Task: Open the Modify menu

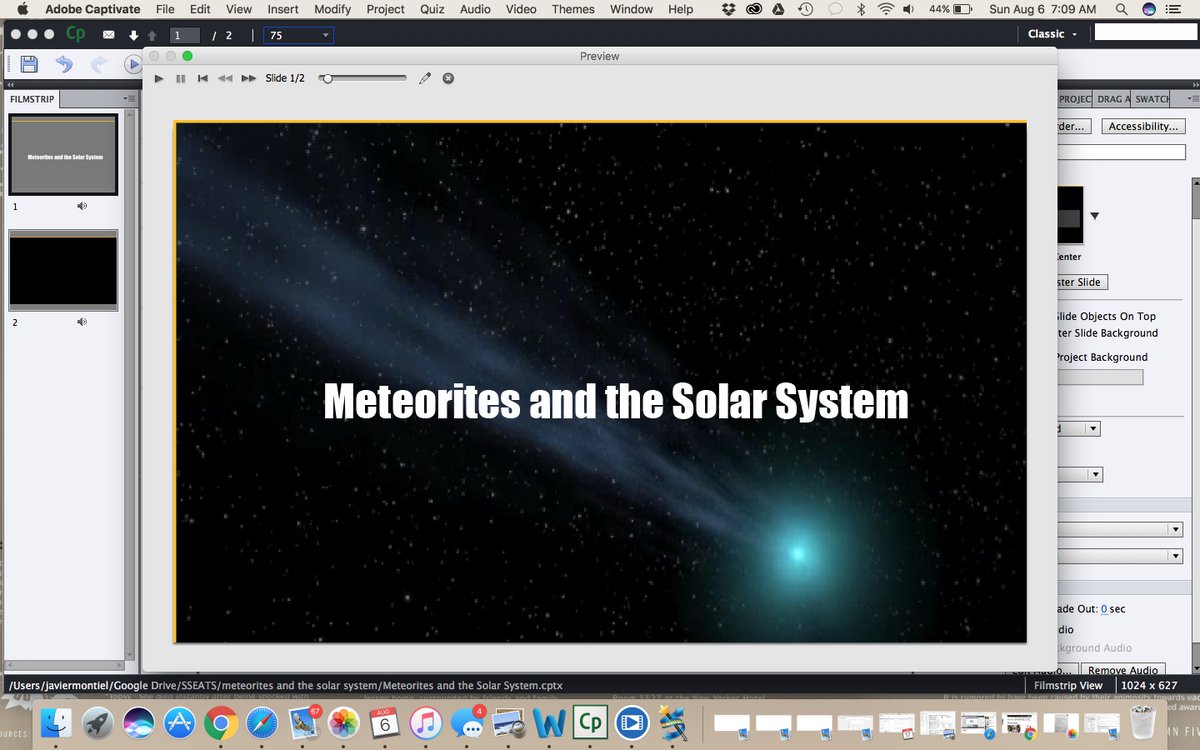Action: click(x=333, y=9)
